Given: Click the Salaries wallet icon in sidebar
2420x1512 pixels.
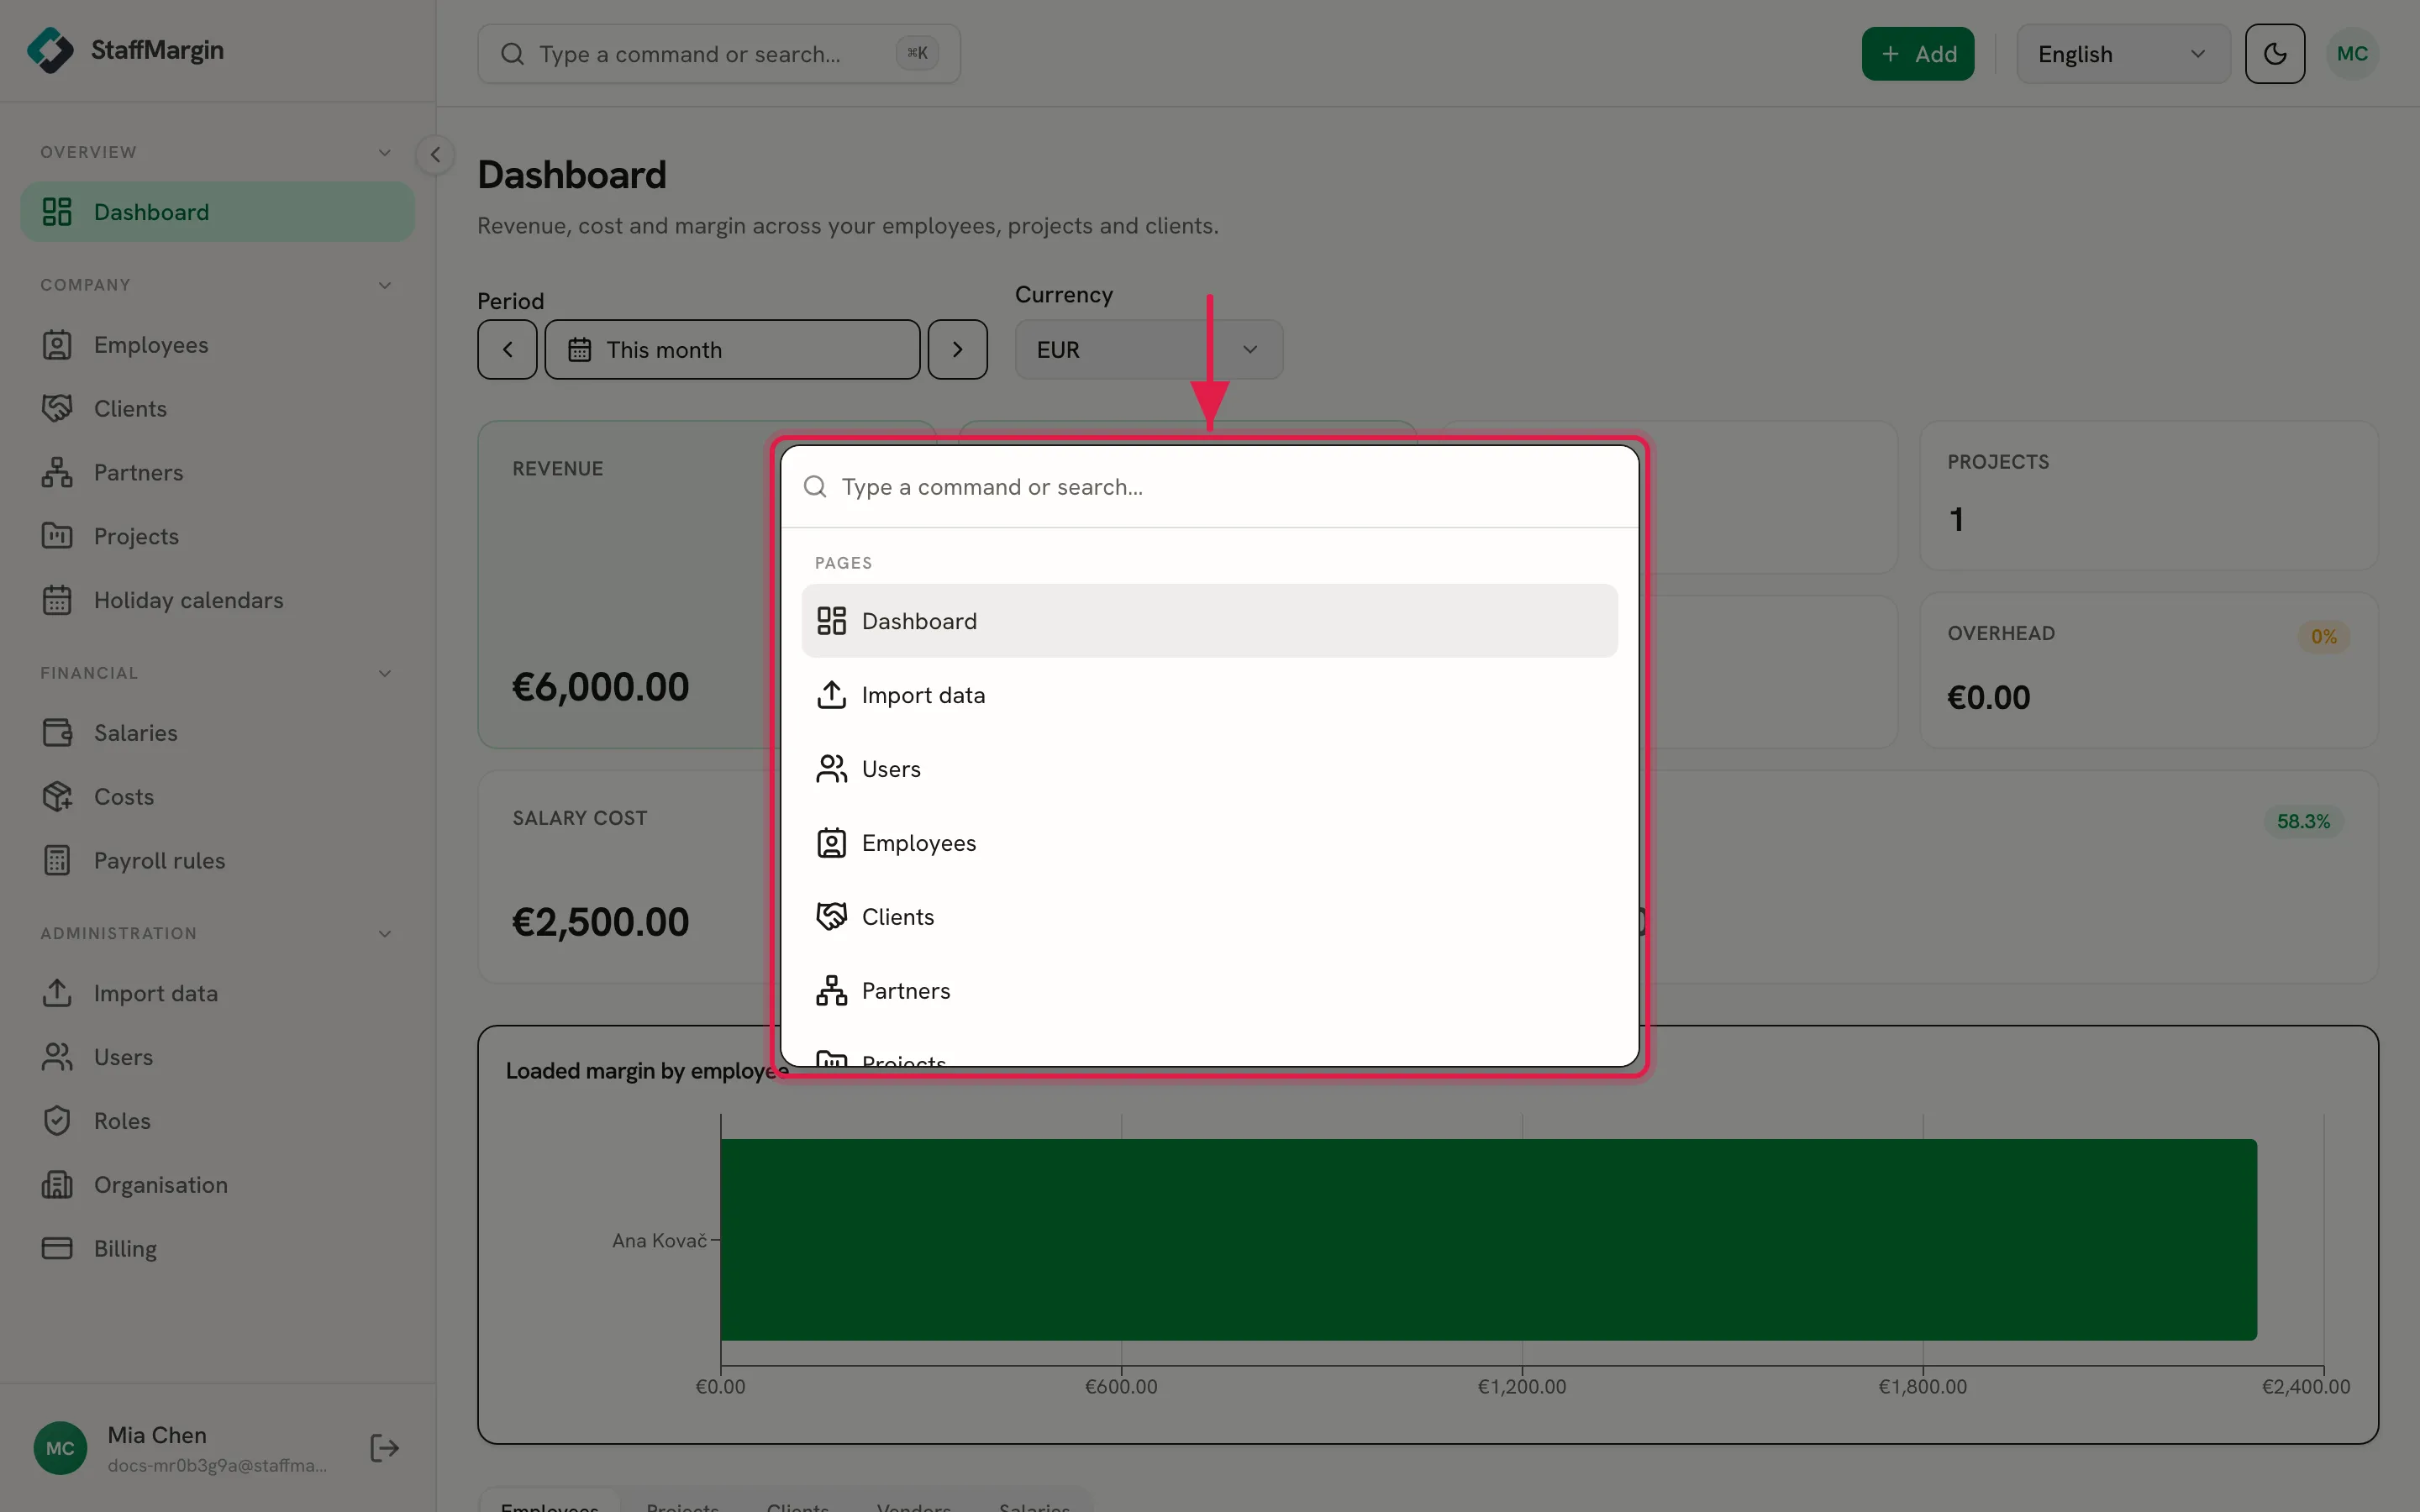Looking at the screenshot, I should click(x=57, y=733).
